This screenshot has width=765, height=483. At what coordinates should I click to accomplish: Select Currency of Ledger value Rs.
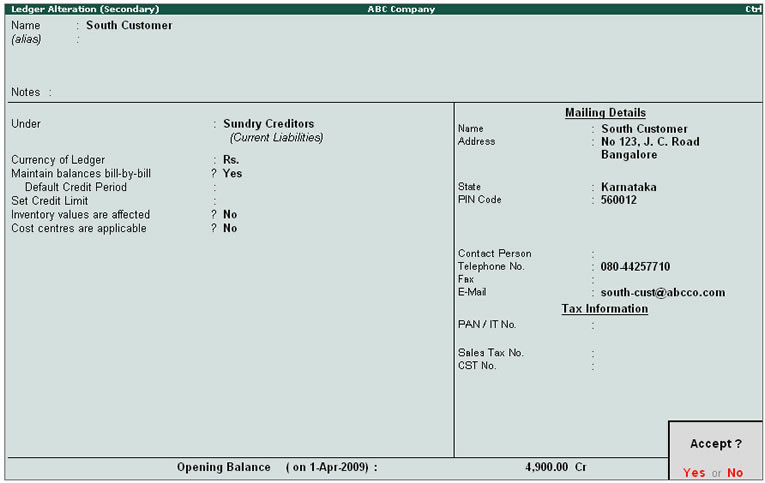[x=231, y=160]
